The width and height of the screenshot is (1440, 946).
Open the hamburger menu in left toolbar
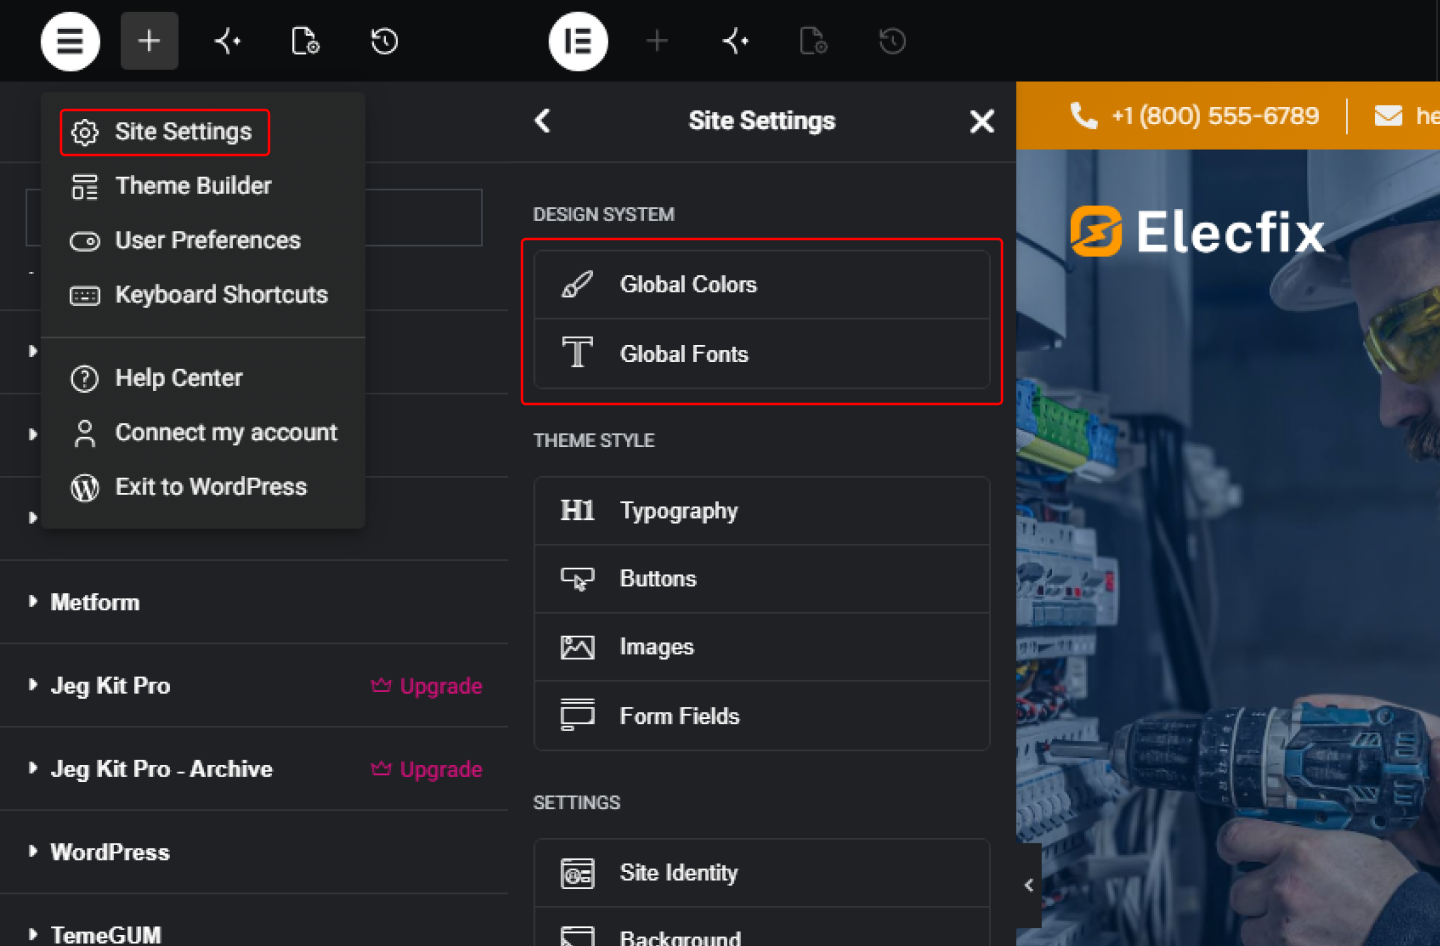[x=70, y=41]
